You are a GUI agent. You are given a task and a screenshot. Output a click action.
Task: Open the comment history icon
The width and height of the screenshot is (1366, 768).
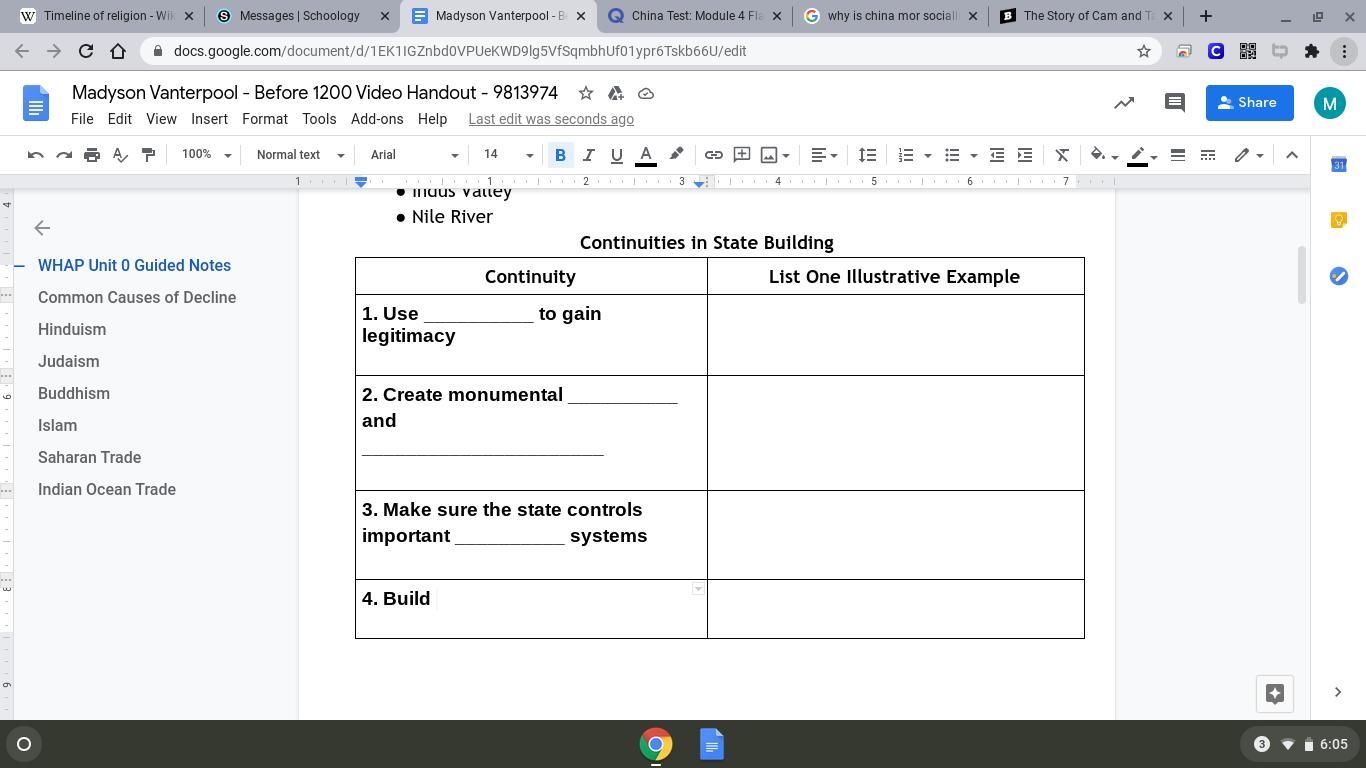tap(1175, 103)
